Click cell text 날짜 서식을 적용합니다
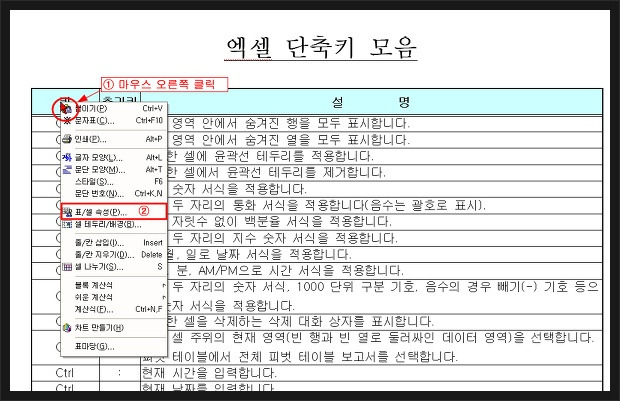This screenshot has height=401, width=620. pos(284,254)
